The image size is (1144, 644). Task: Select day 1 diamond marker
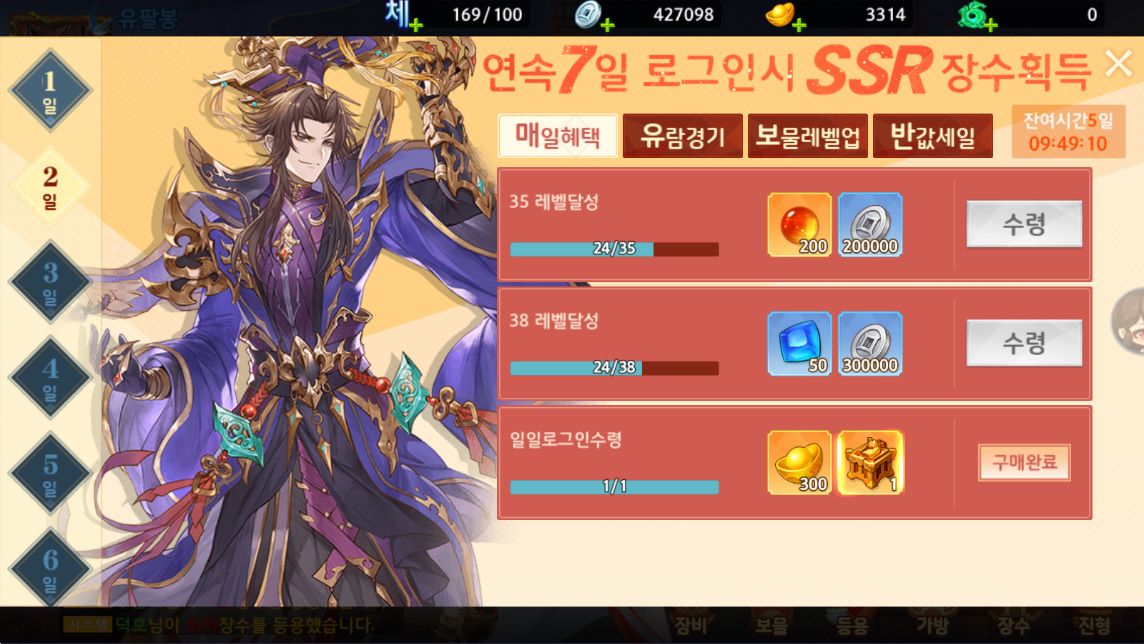50,90
